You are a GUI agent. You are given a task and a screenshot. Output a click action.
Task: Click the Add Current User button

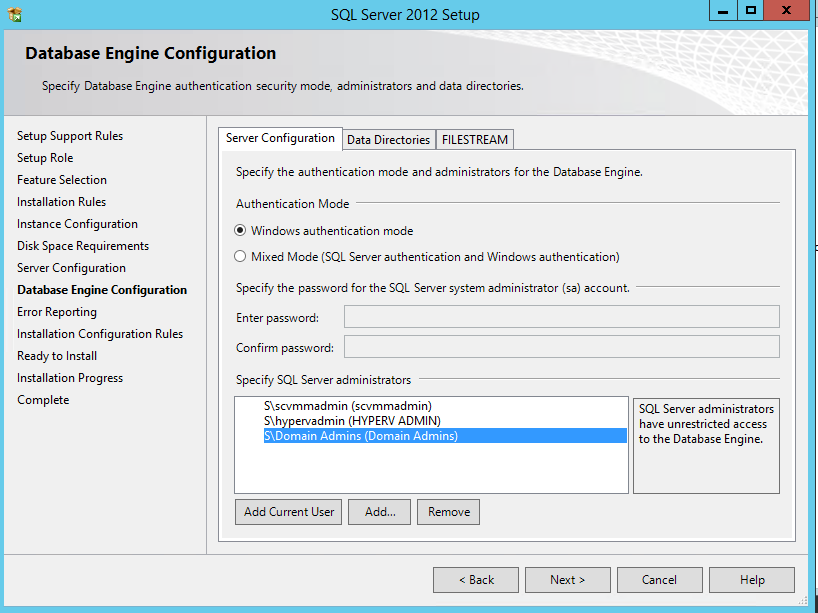tap(288, 512)
